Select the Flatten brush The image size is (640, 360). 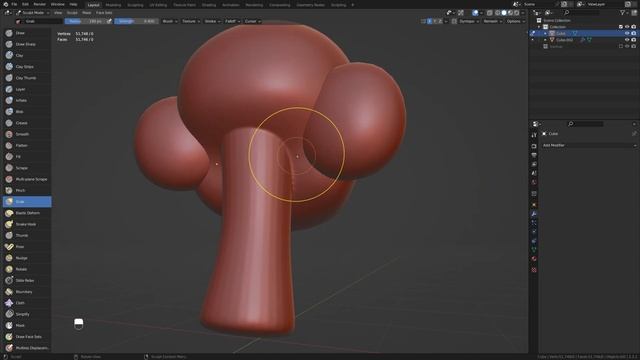point(27,145)
